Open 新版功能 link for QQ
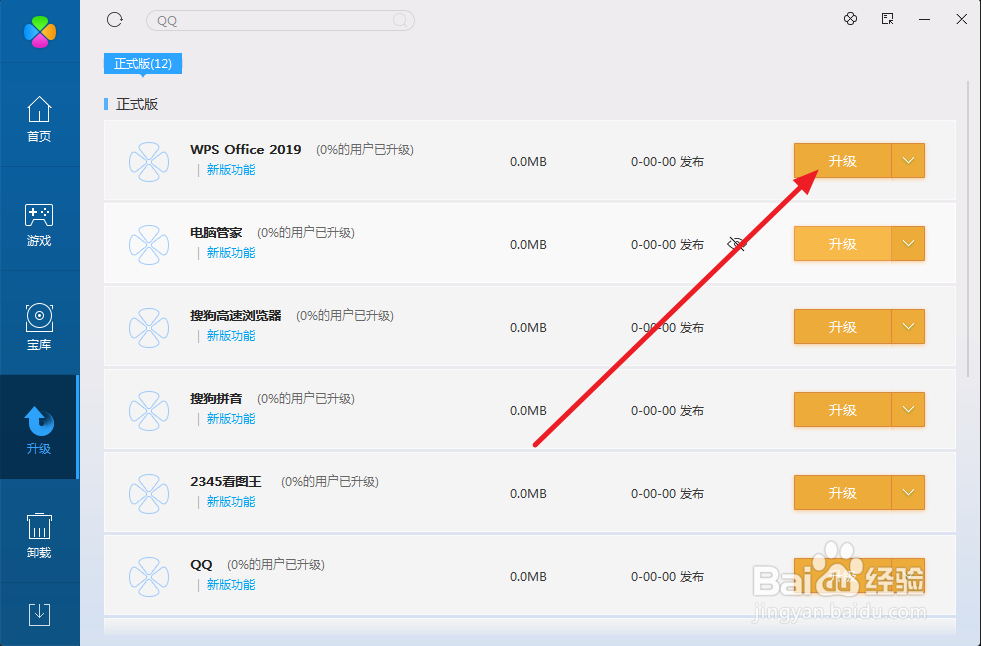Image resolution: width=981 pixels, height=646 pixels. [x=231, y=585]
